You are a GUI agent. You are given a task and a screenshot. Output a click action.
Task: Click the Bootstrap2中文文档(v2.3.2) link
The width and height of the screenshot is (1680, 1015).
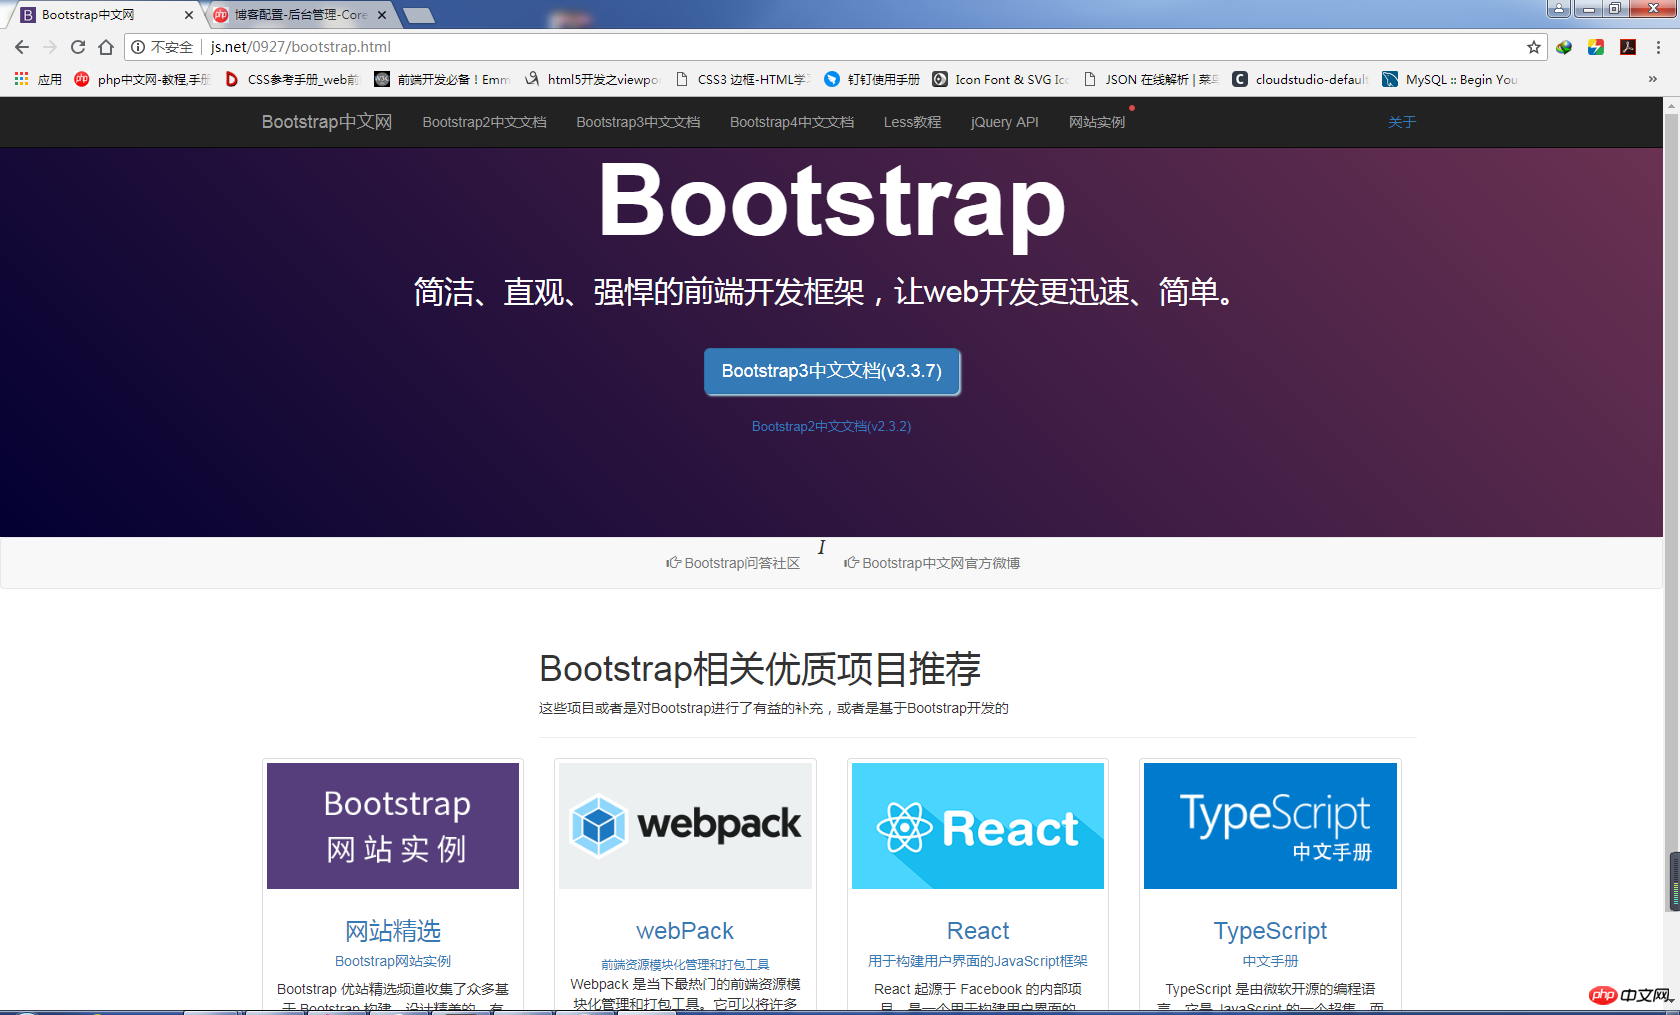coord(831,426)
